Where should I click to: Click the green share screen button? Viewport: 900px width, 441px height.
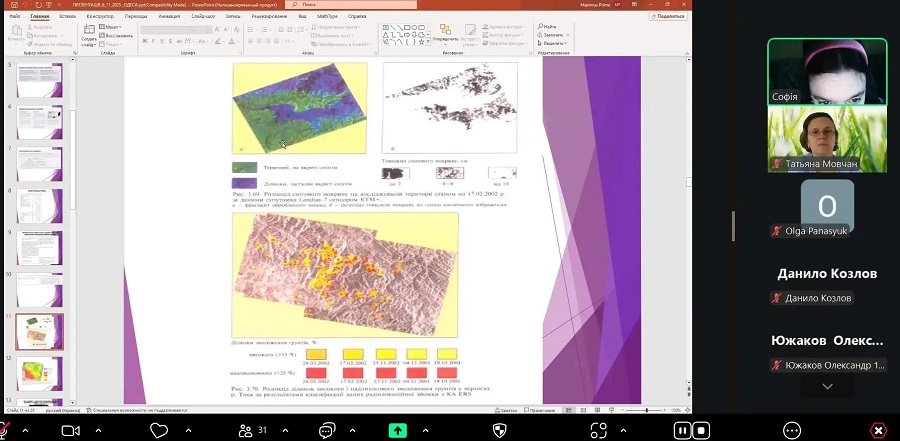pos(398,430)
